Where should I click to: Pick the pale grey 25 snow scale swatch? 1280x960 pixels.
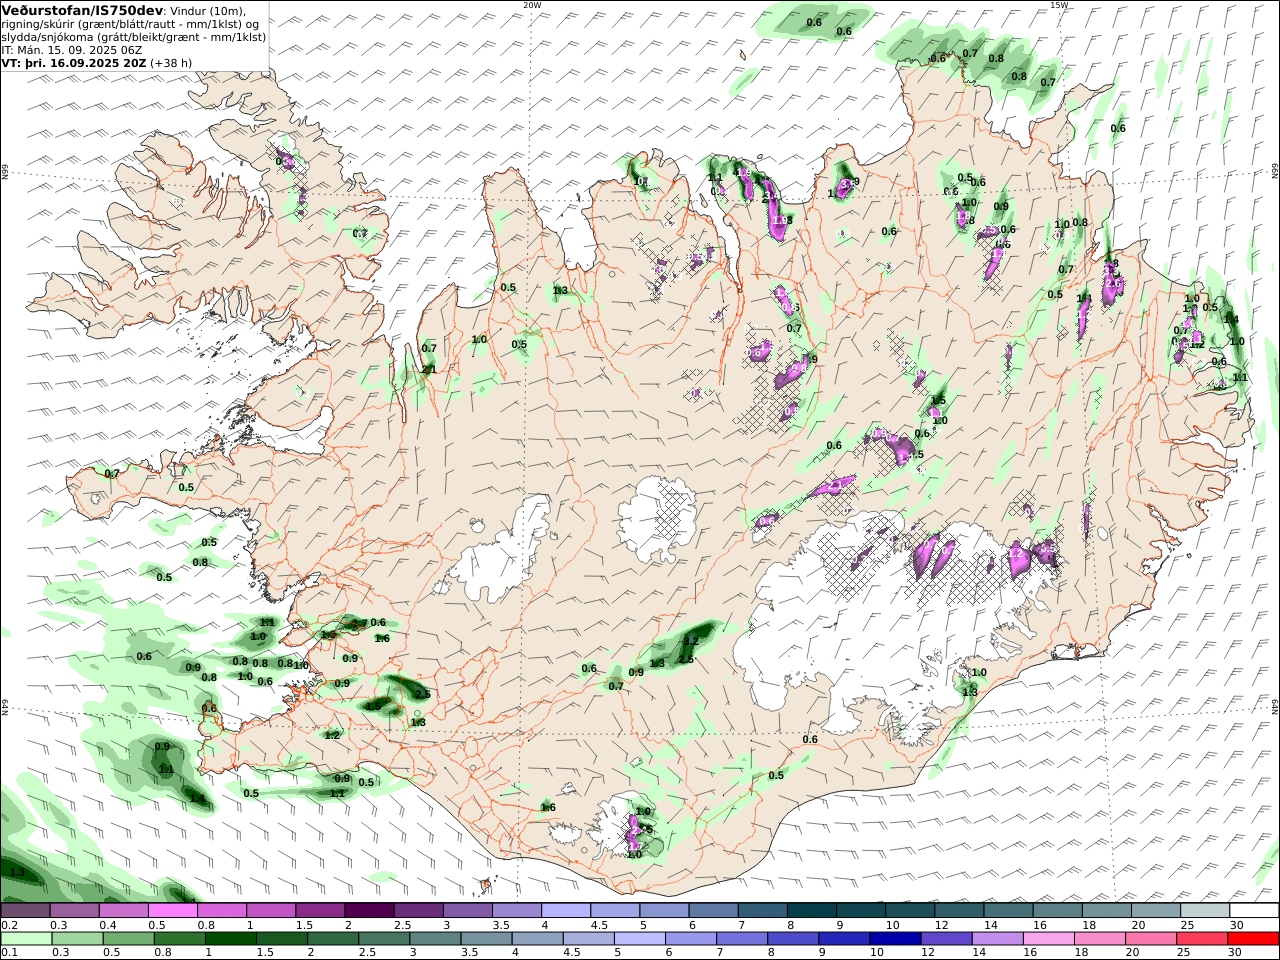pyautogui.click(x=1205, y=911)
